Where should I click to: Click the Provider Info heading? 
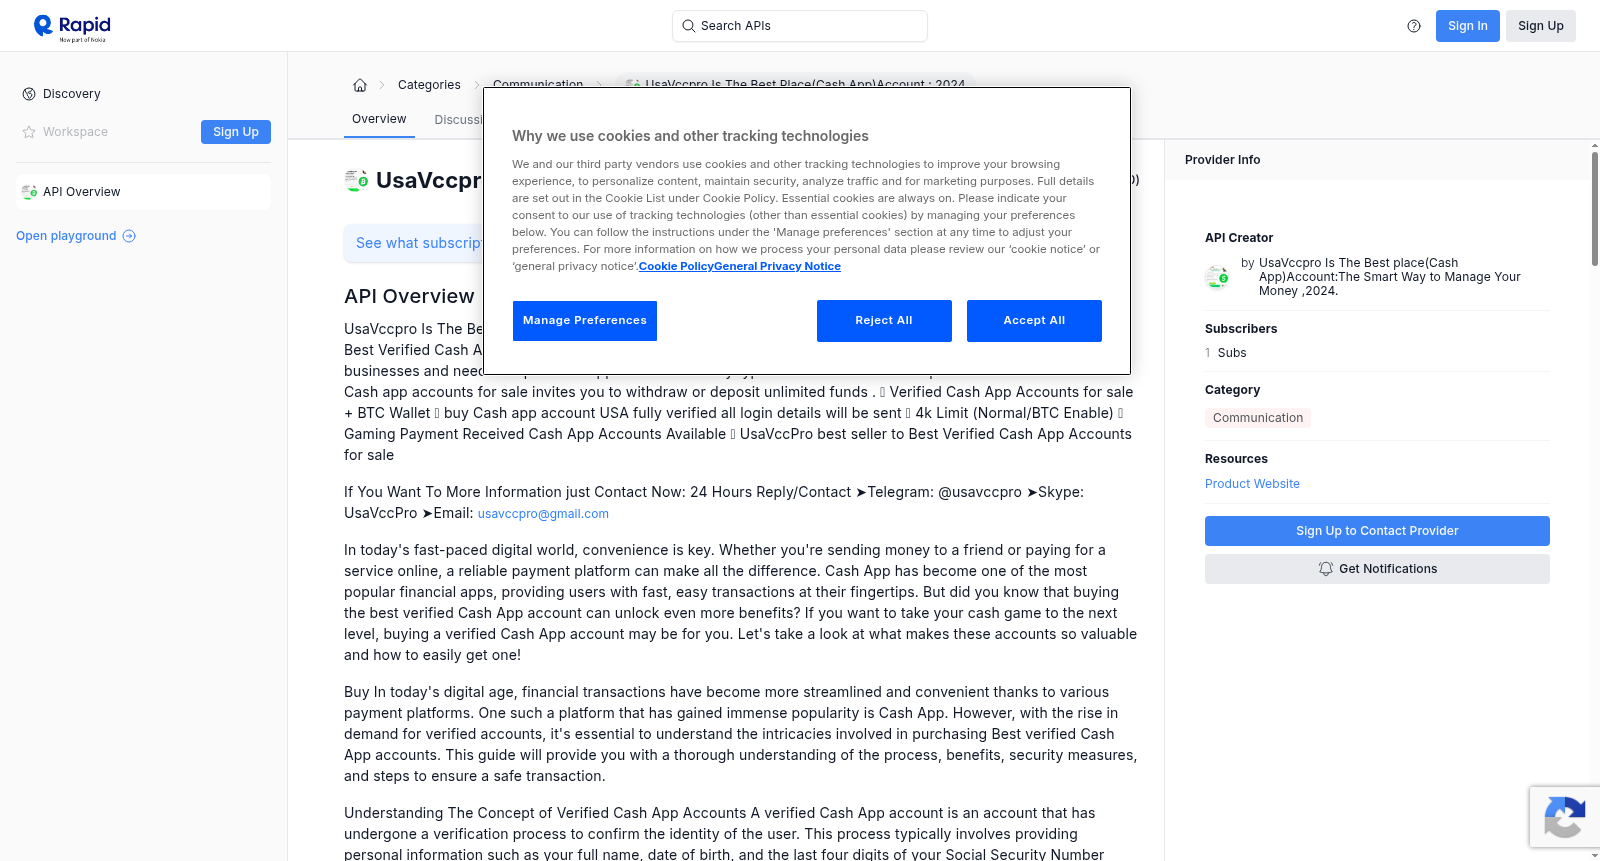(x=1222, y=160)
